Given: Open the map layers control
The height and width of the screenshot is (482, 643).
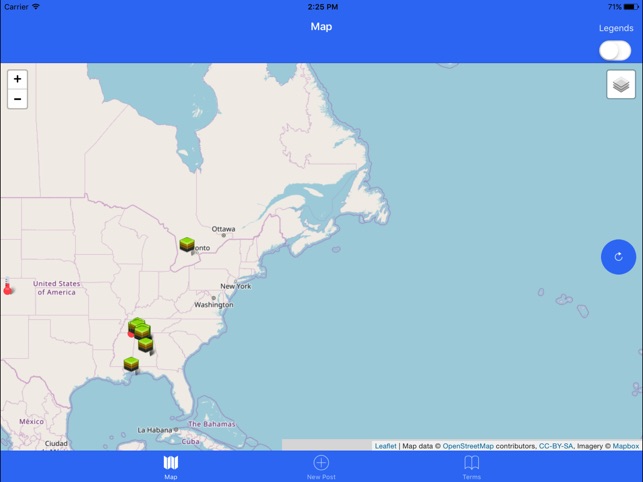Looking at the screenshot, I should coord(621,85).
